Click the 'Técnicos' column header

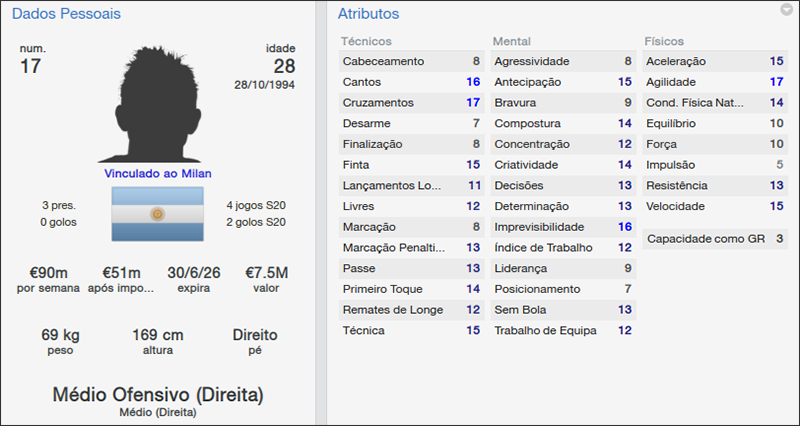pyautogui.click(x=366, y=42)
